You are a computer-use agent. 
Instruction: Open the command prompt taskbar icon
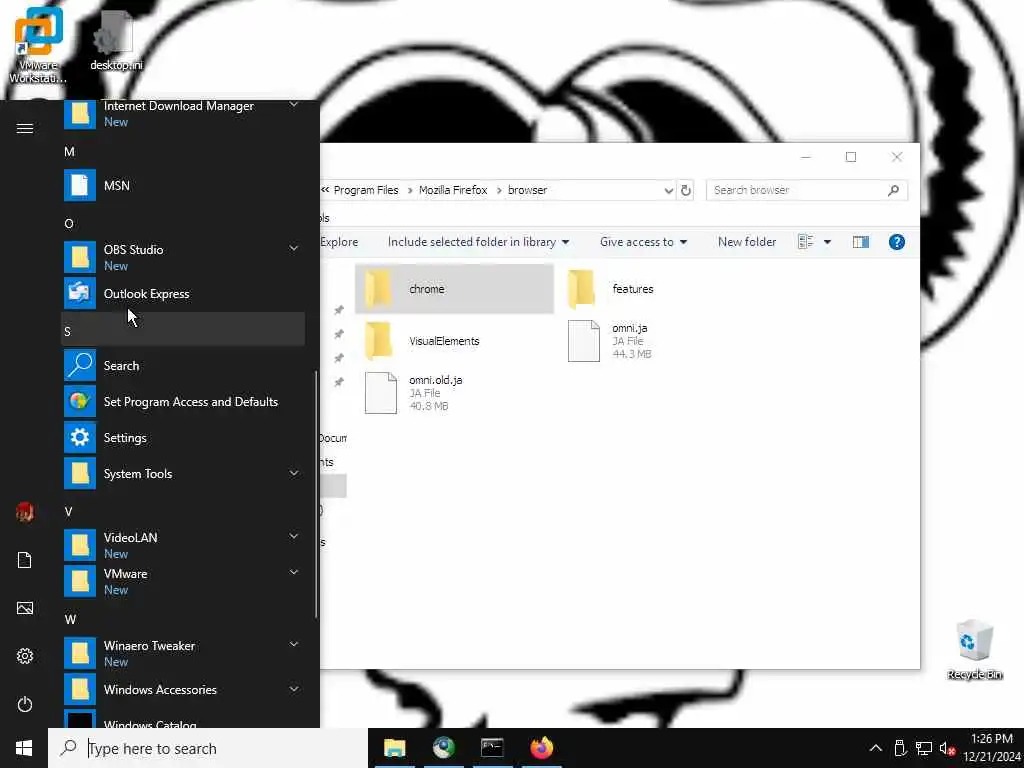[x=492, y=748]
